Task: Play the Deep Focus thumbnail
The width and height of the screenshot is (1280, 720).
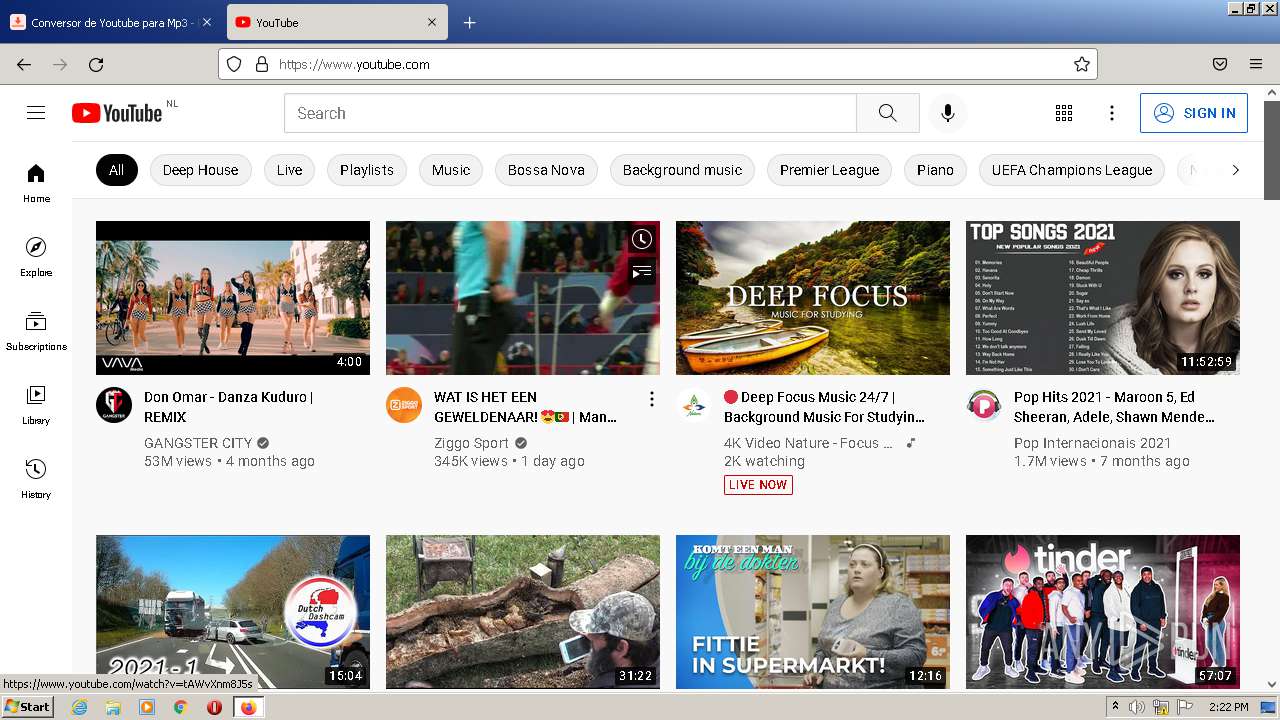Action: (x=813, y=298)
